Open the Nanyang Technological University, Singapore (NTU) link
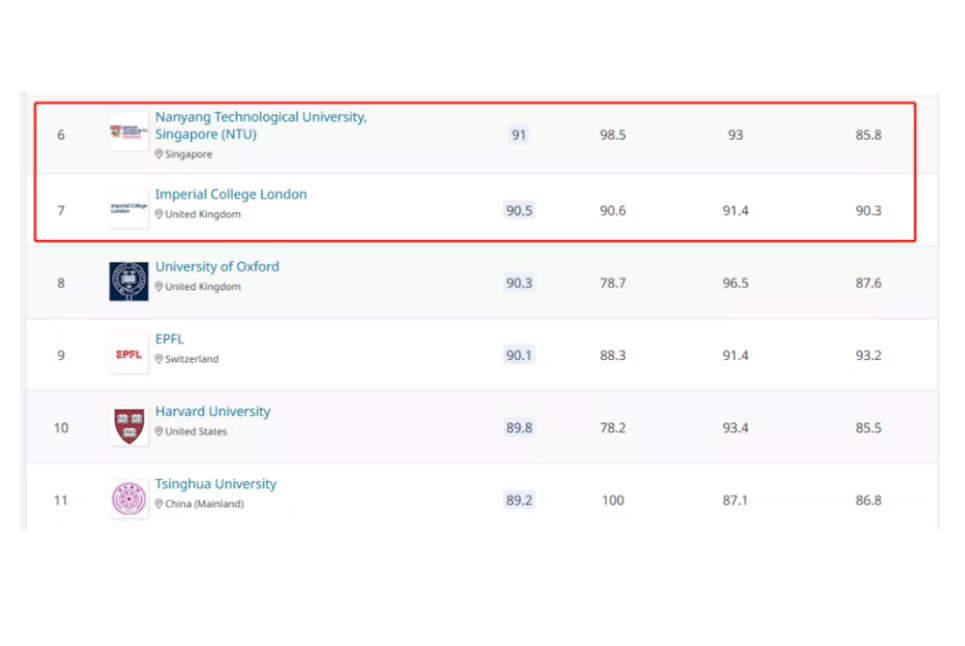Screen dimensions: 965x646 [x=261, y=126]
